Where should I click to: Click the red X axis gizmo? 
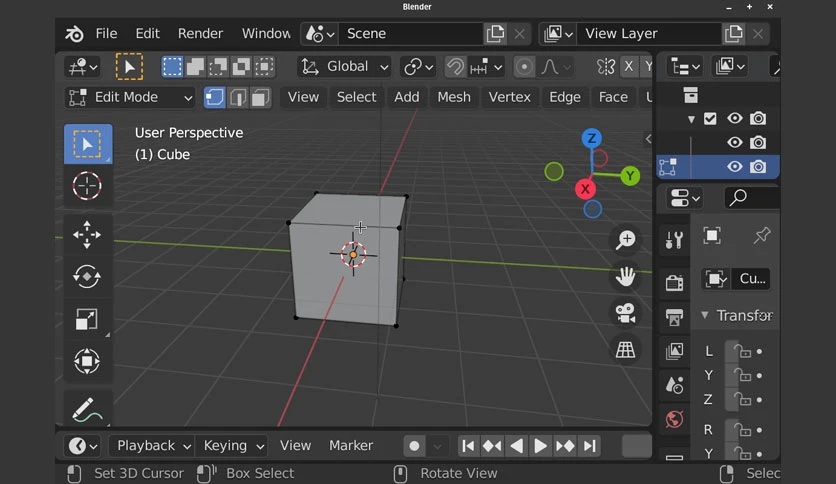pyautogui.click(x=585, y=189)
